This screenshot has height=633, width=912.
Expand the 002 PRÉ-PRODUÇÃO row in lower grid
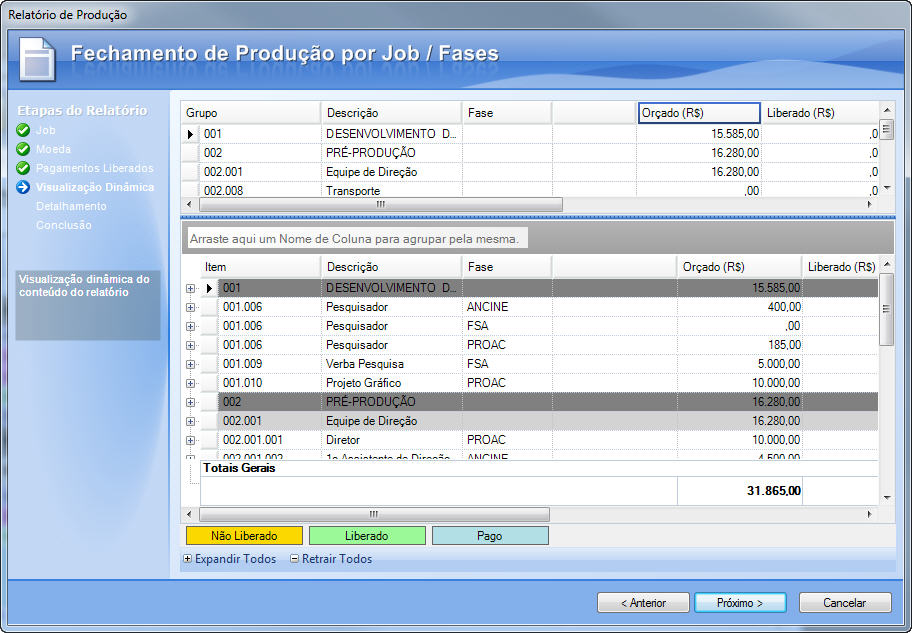[190, 402]
